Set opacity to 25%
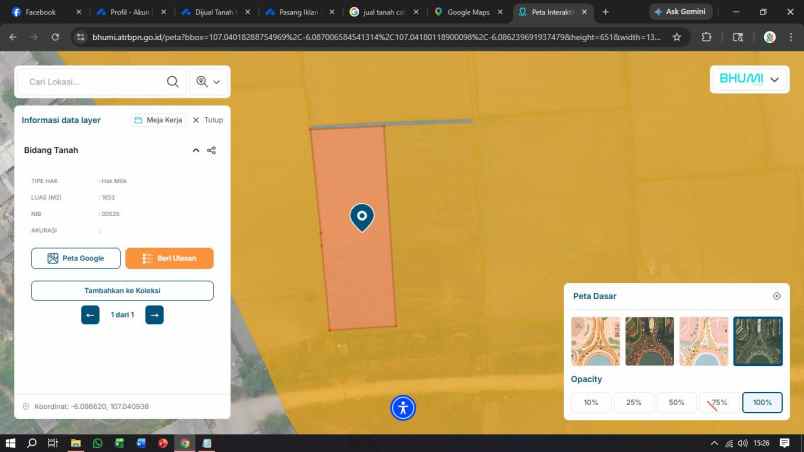804x452 pixels. click(x=634, y=402)
